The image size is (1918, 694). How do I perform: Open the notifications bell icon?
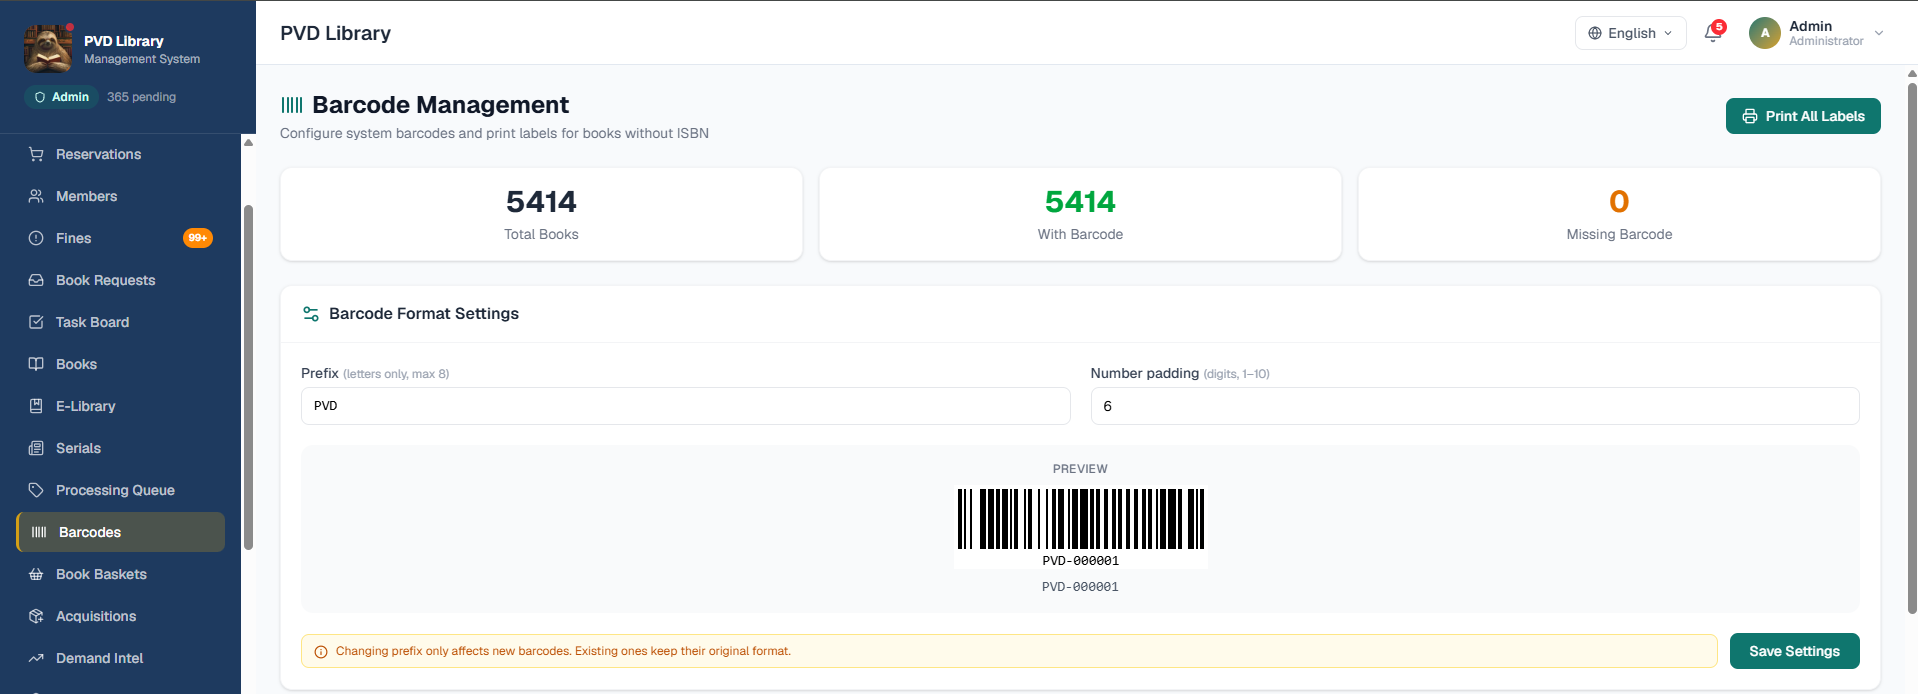click(1713, 33)
